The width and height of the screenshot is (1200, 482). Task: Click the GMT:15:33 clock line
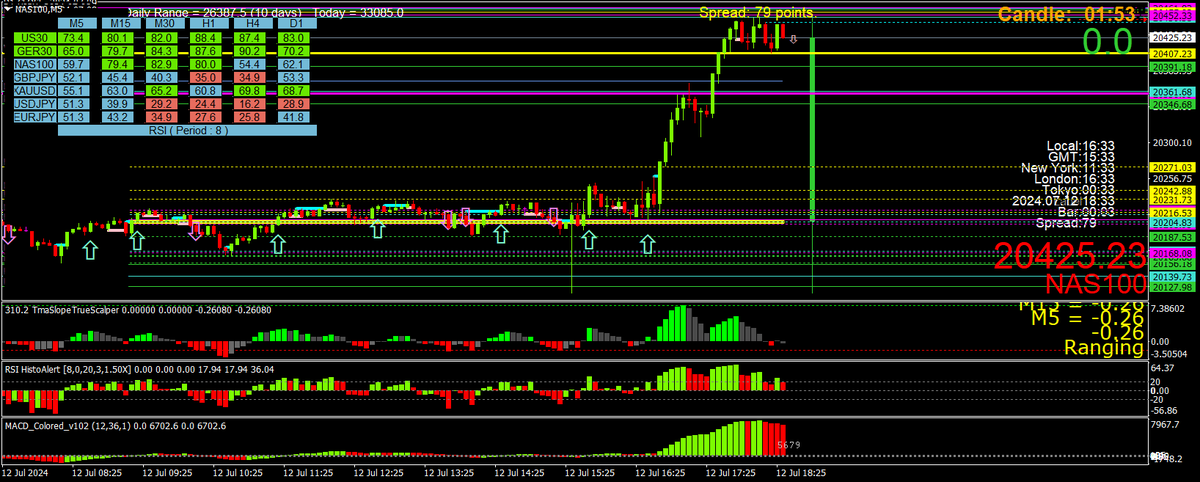pos(1081,157)
